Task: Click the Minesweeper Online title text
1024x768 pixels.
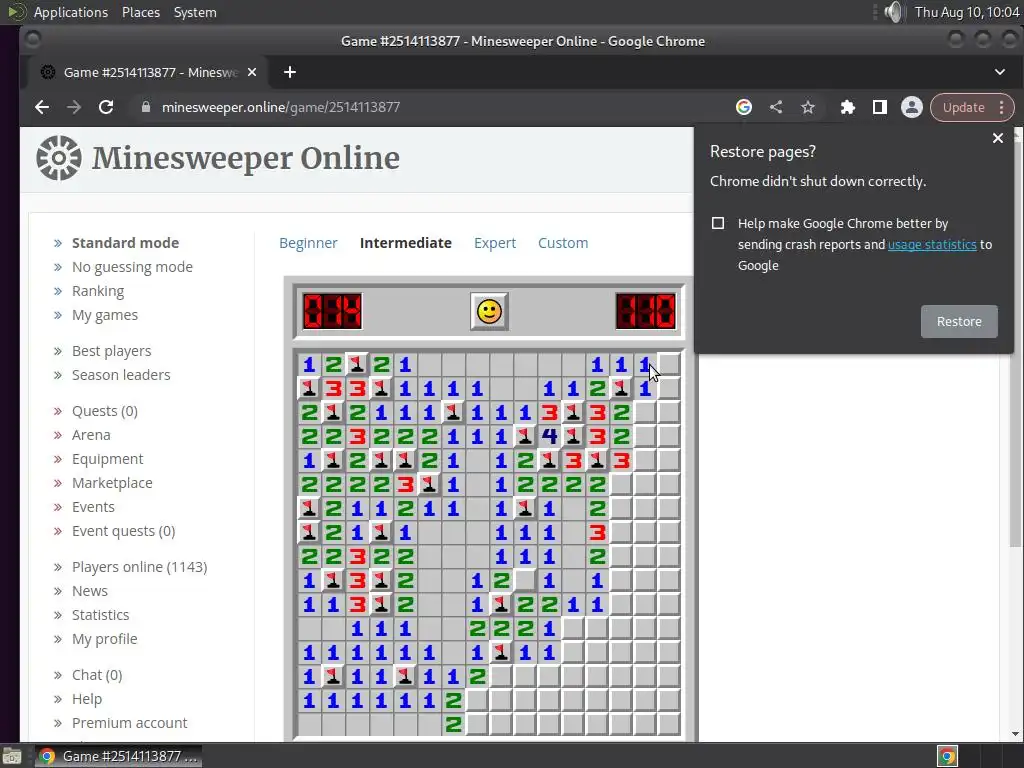Action: coord(246,158)
